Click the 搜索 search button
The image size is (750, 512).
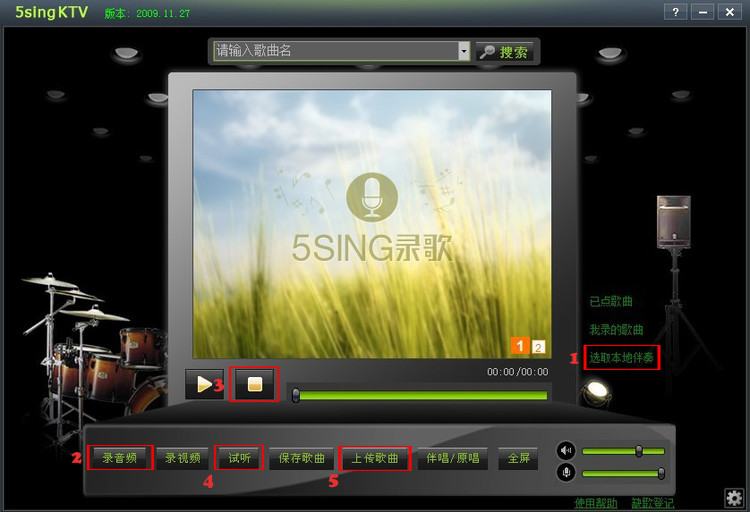click(x=505, y=52)
